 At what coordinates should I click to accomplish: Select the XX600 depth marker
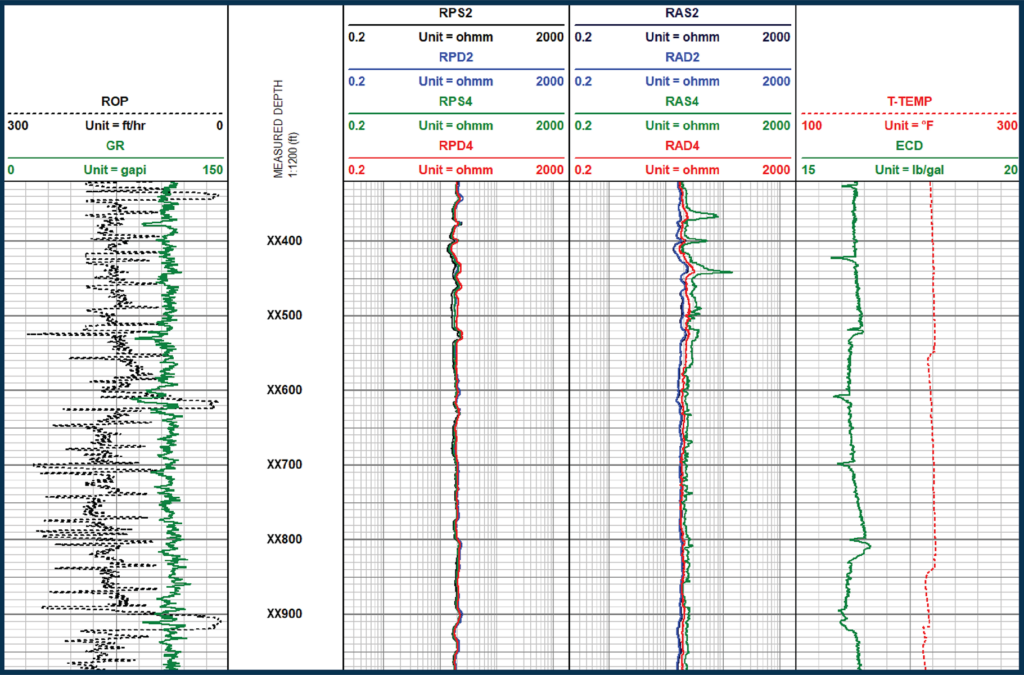[285, 390]
